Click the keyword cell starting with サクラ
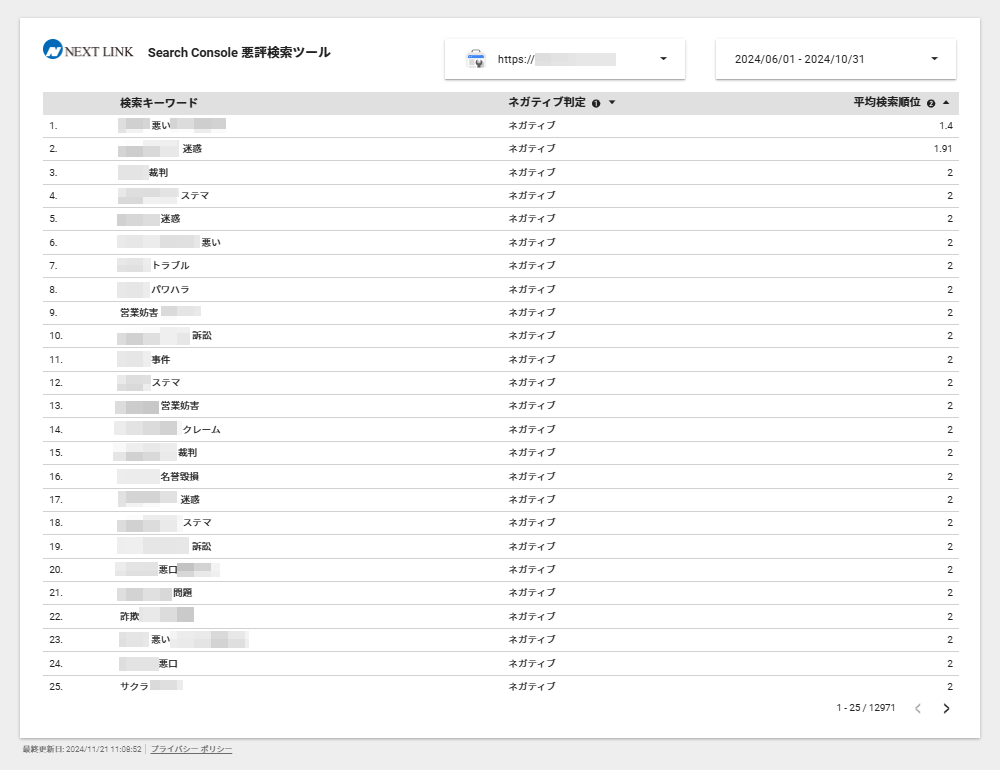 point(135,686)
